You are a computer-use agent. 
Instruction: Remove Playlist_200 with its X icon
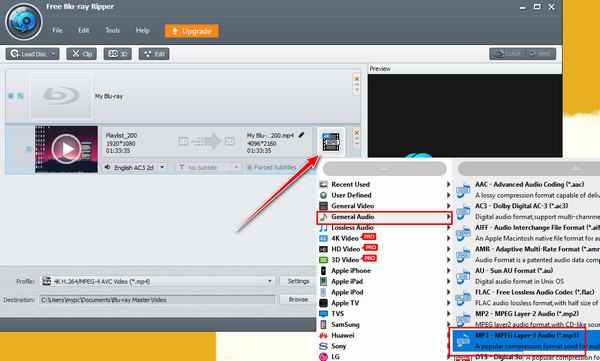(357, 133)
